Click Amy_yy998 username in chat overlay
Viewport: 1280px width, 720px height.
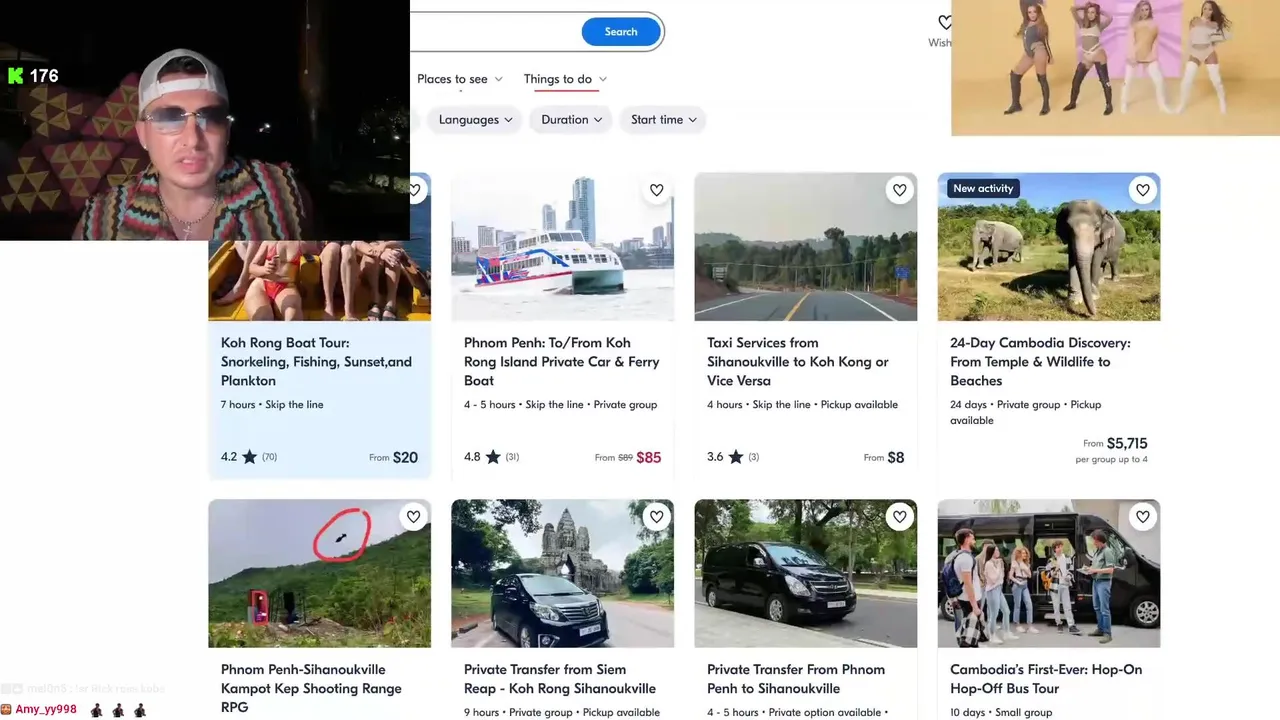46,710
